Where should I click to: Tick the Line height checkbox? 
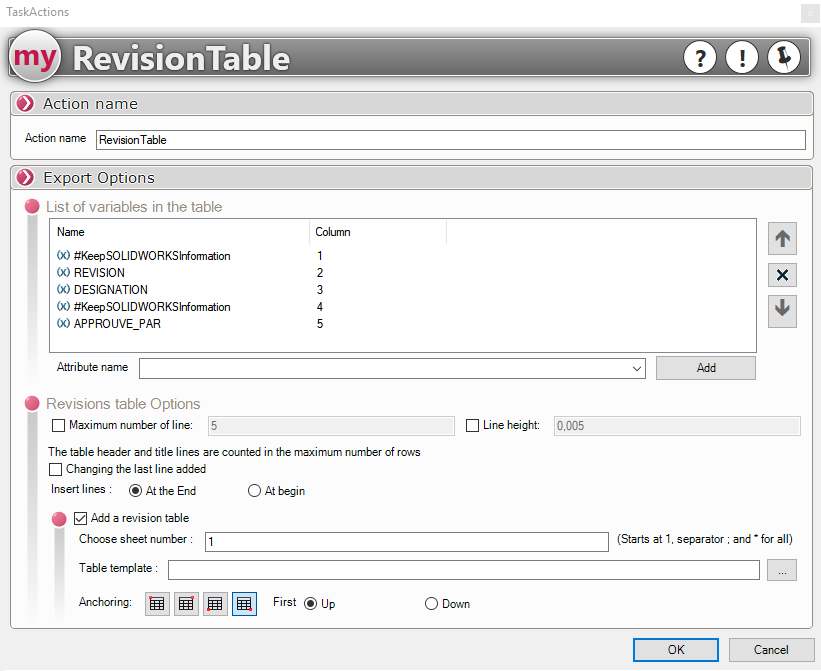coord(473,426)
